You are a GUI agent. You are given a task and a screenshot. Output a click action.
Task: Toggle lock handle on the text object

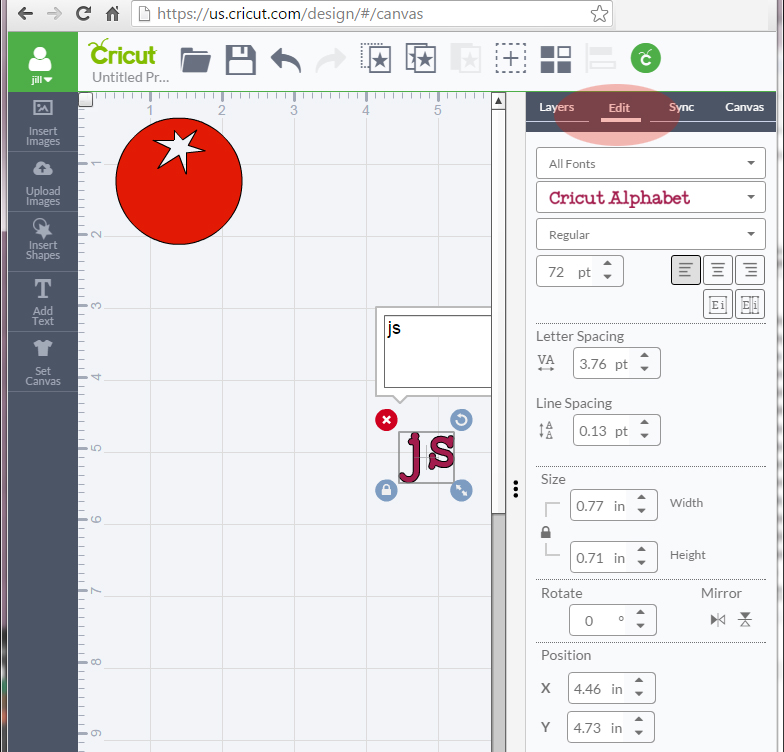(x=387, y=490)
